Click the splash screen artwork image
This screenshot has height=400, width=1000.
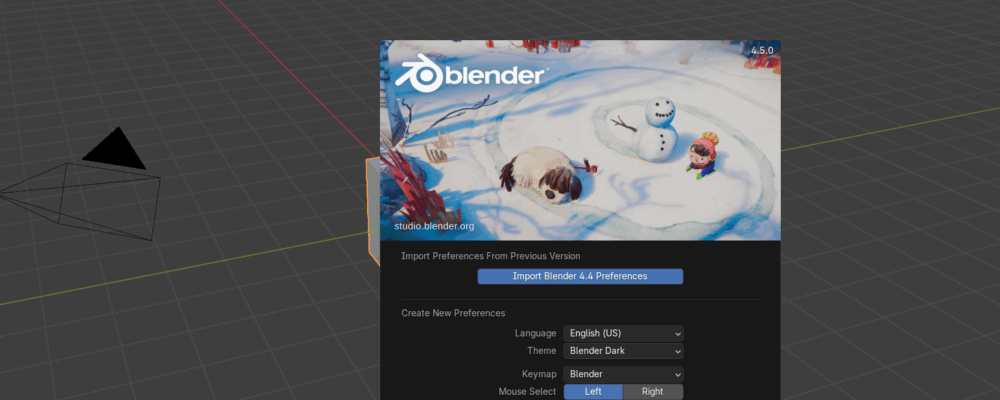pos(580,140)
